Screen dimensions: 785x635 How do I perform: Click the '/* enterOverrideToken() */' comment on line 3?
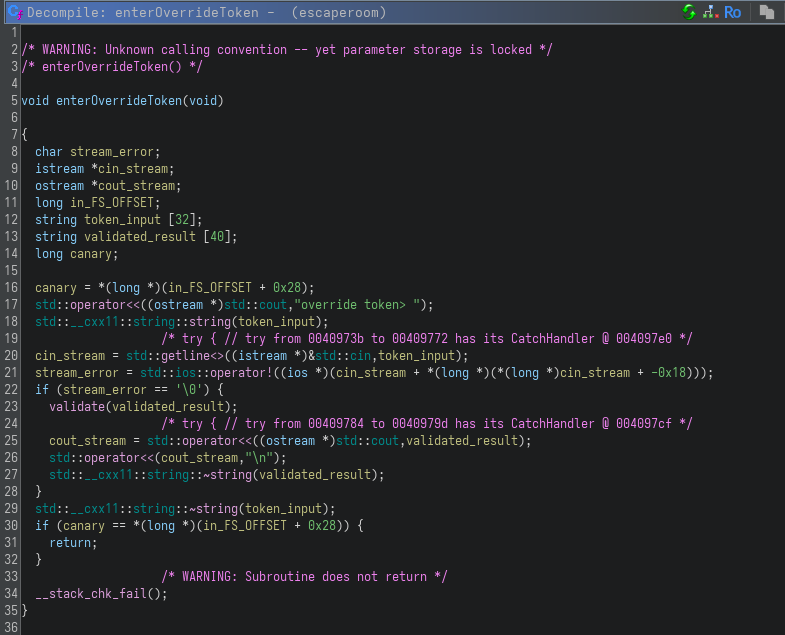pos(112,67)
